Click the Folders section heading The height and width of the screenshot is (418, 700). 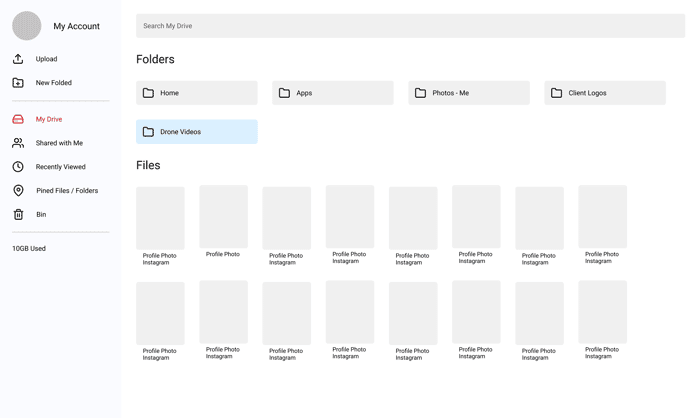155,59
